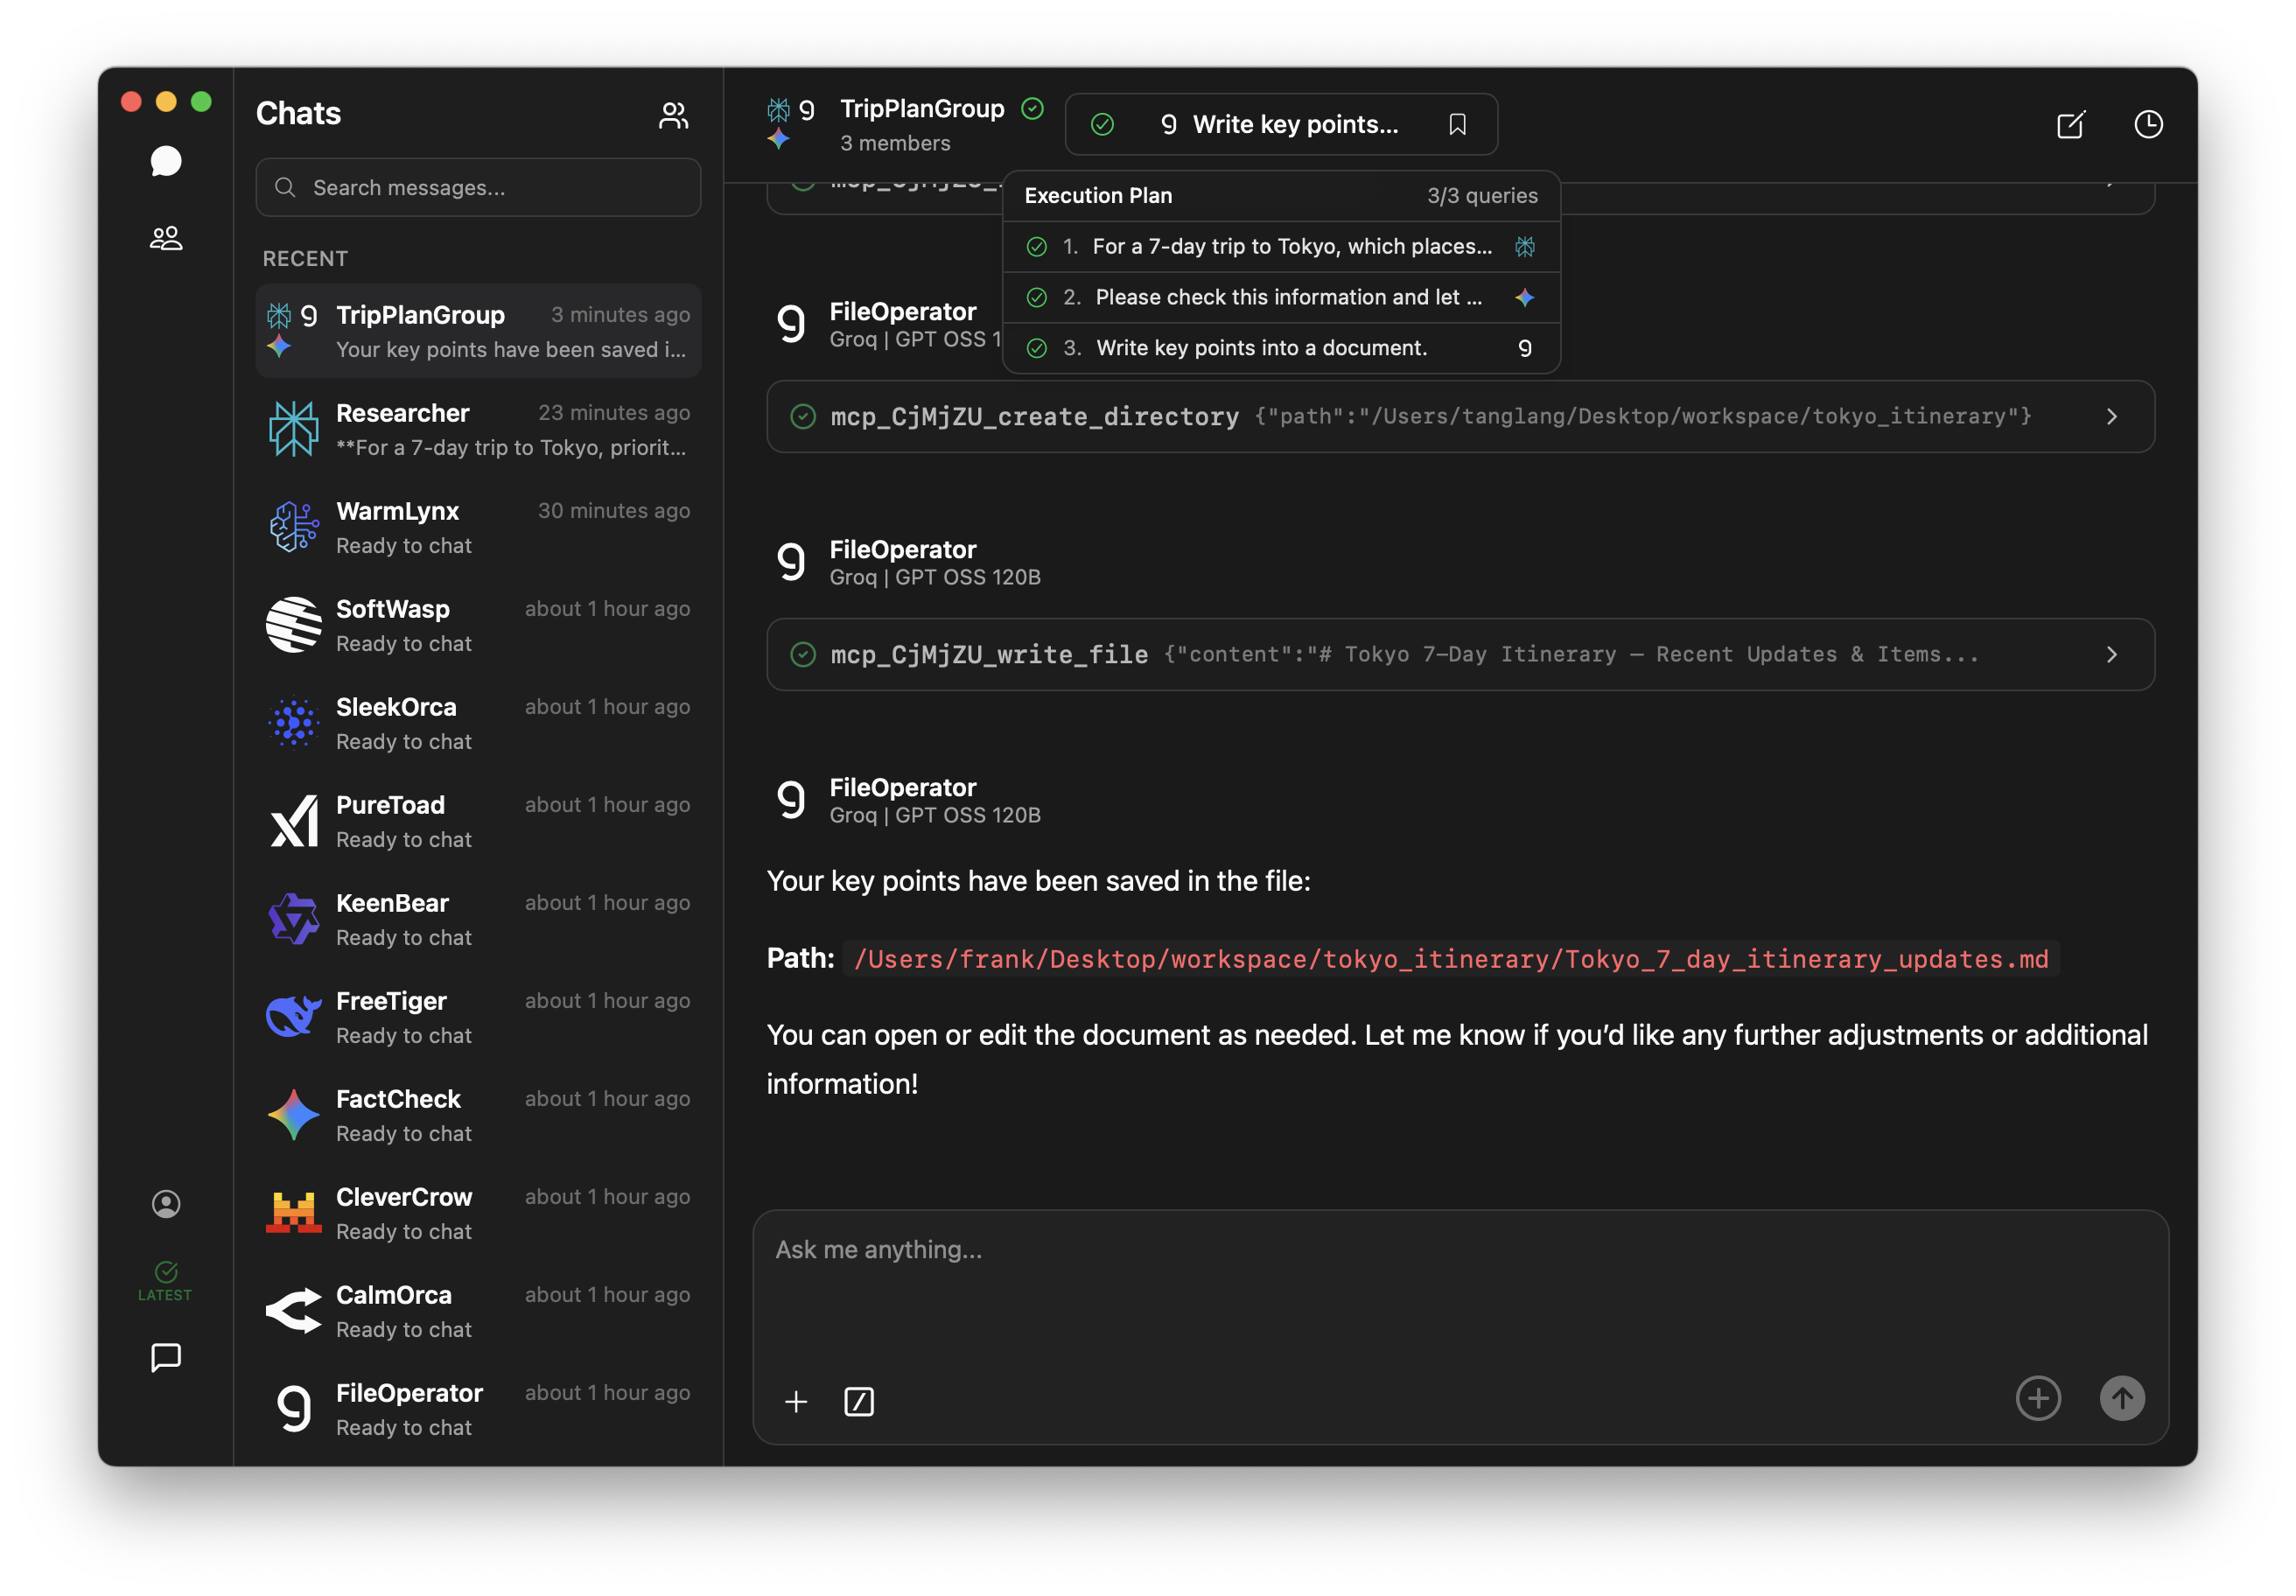Click the FreeTiger whale avatar icon
Viewport: 2296px width, 1596px height.
click(x=293, y=1017)
